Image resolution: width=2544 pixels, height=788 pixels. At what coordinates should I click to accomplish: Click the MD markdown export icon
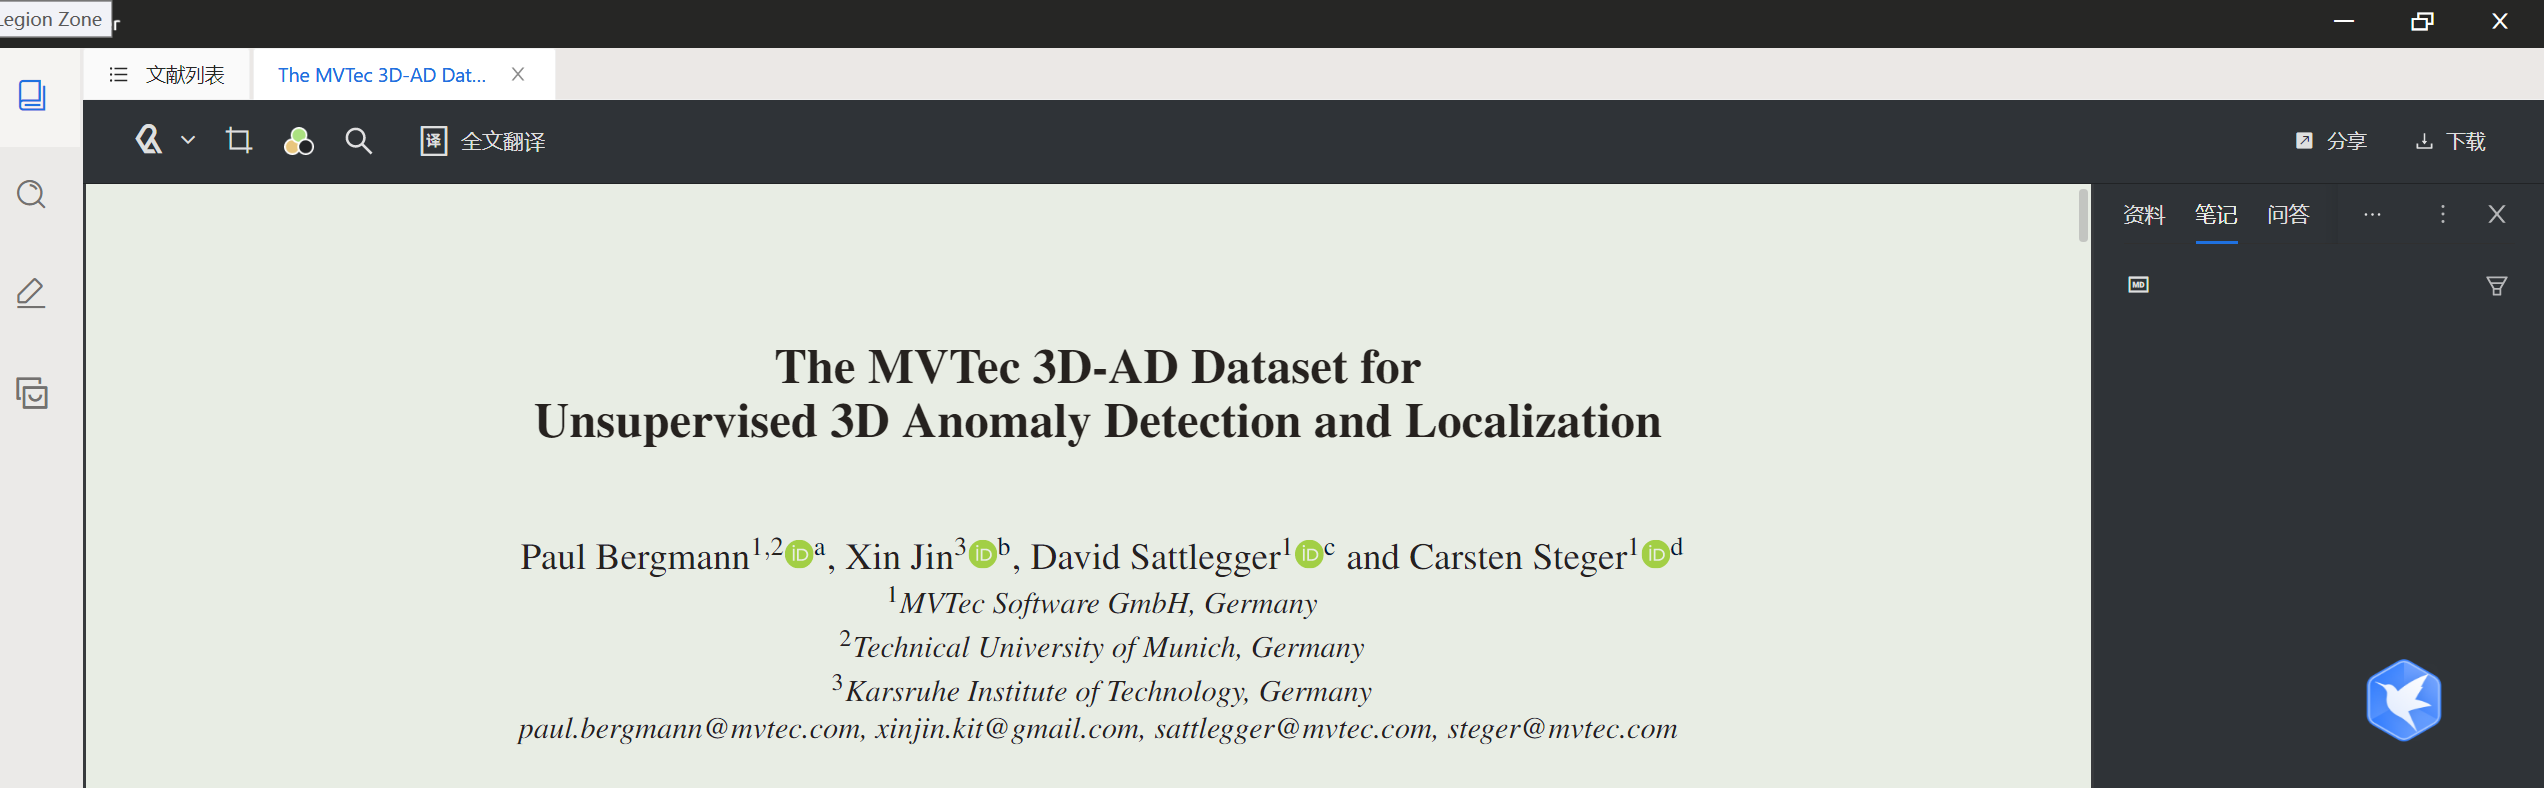tap(2138, 285)
